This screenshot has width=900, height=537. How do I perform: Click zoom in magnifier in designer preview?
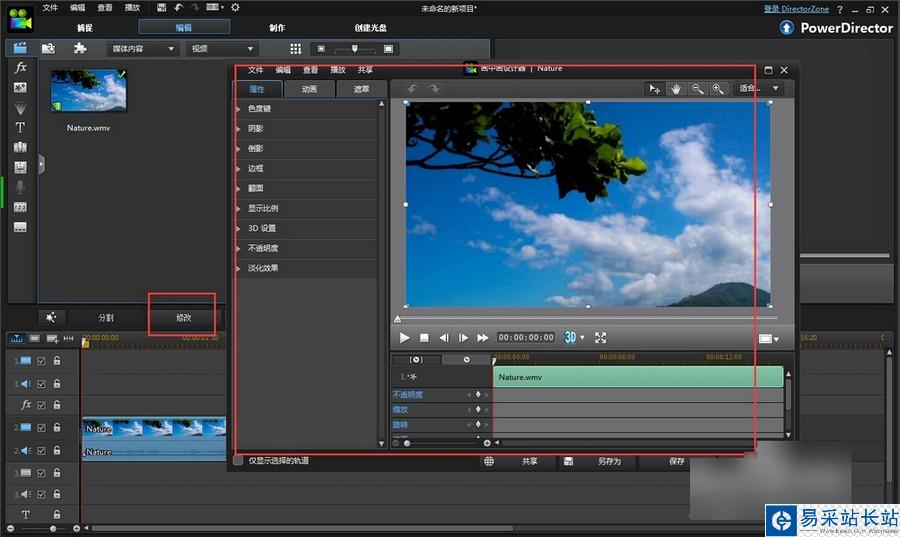pos(717,89)
